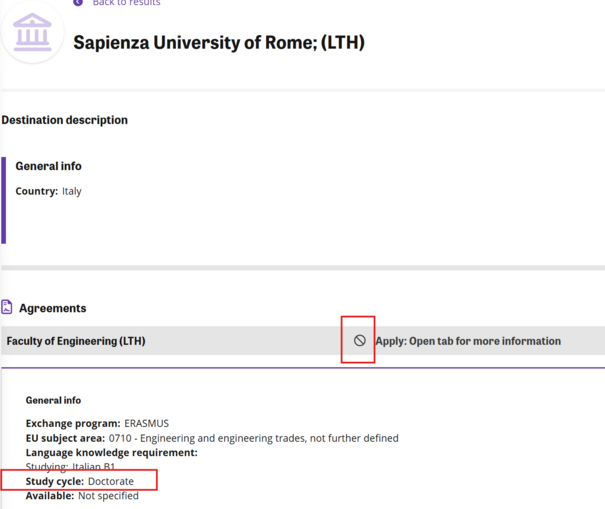Click the Destination description heading
The height and width of the screenshot is (509, 605).
point(65,120)
